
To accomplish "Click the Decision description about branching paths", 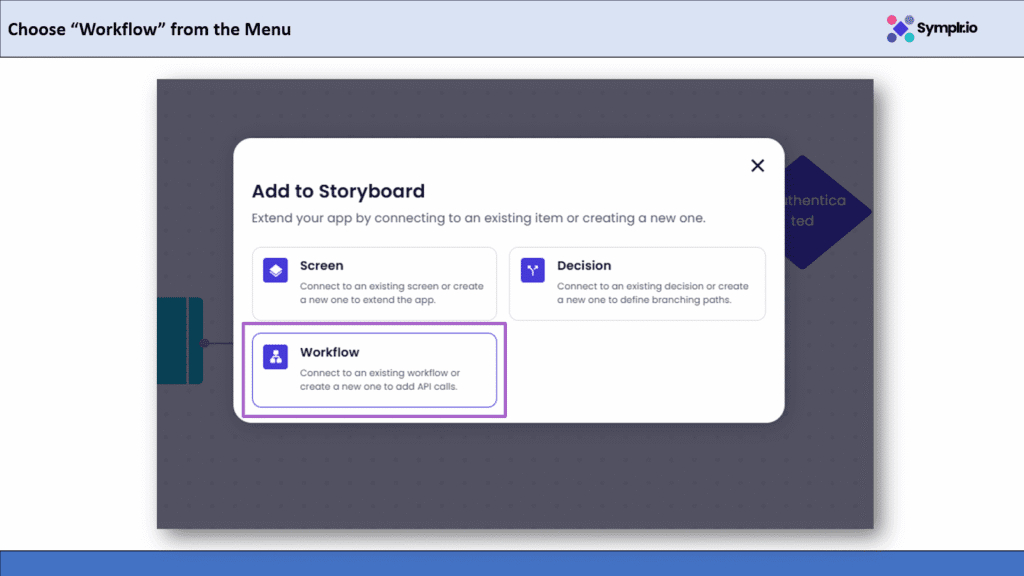I will click(652, 293).
